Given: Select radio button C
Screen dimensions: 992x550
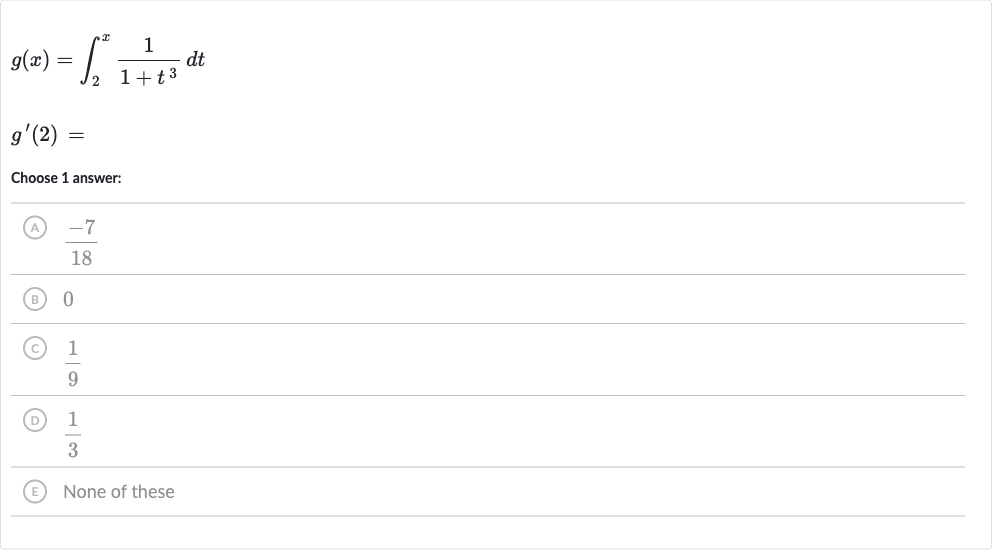Looking at the screenshot, I should tap(35, 348).
